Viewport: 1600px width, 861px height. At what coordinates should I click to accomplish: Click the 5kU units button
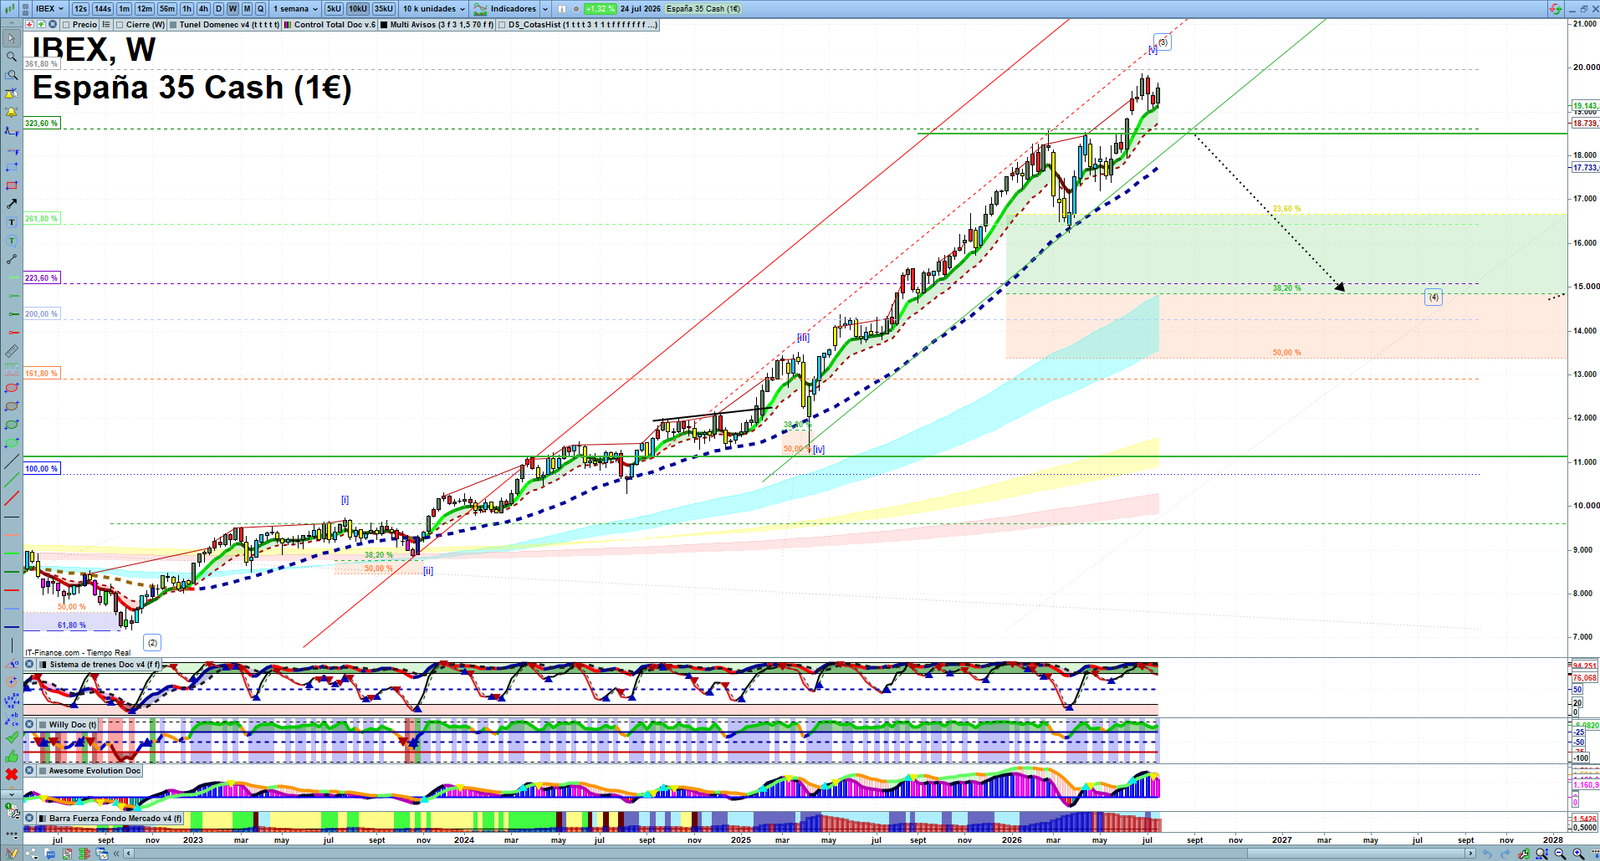pos(334,9)
